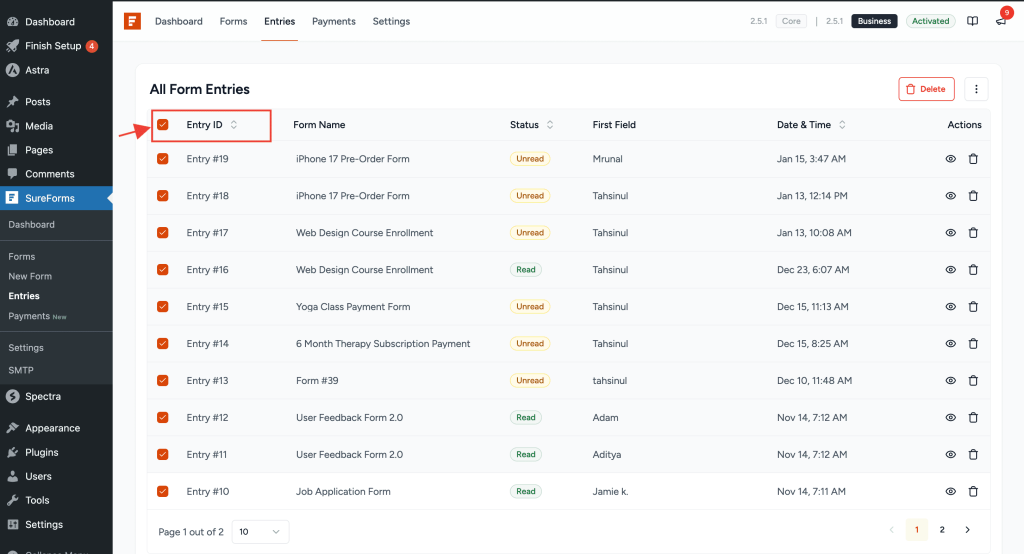Image resolution: width=1024 pixels, height=554 pixels.
Task: Click the Read status badge of Entry #16
Action: click(x=526, y=270)
